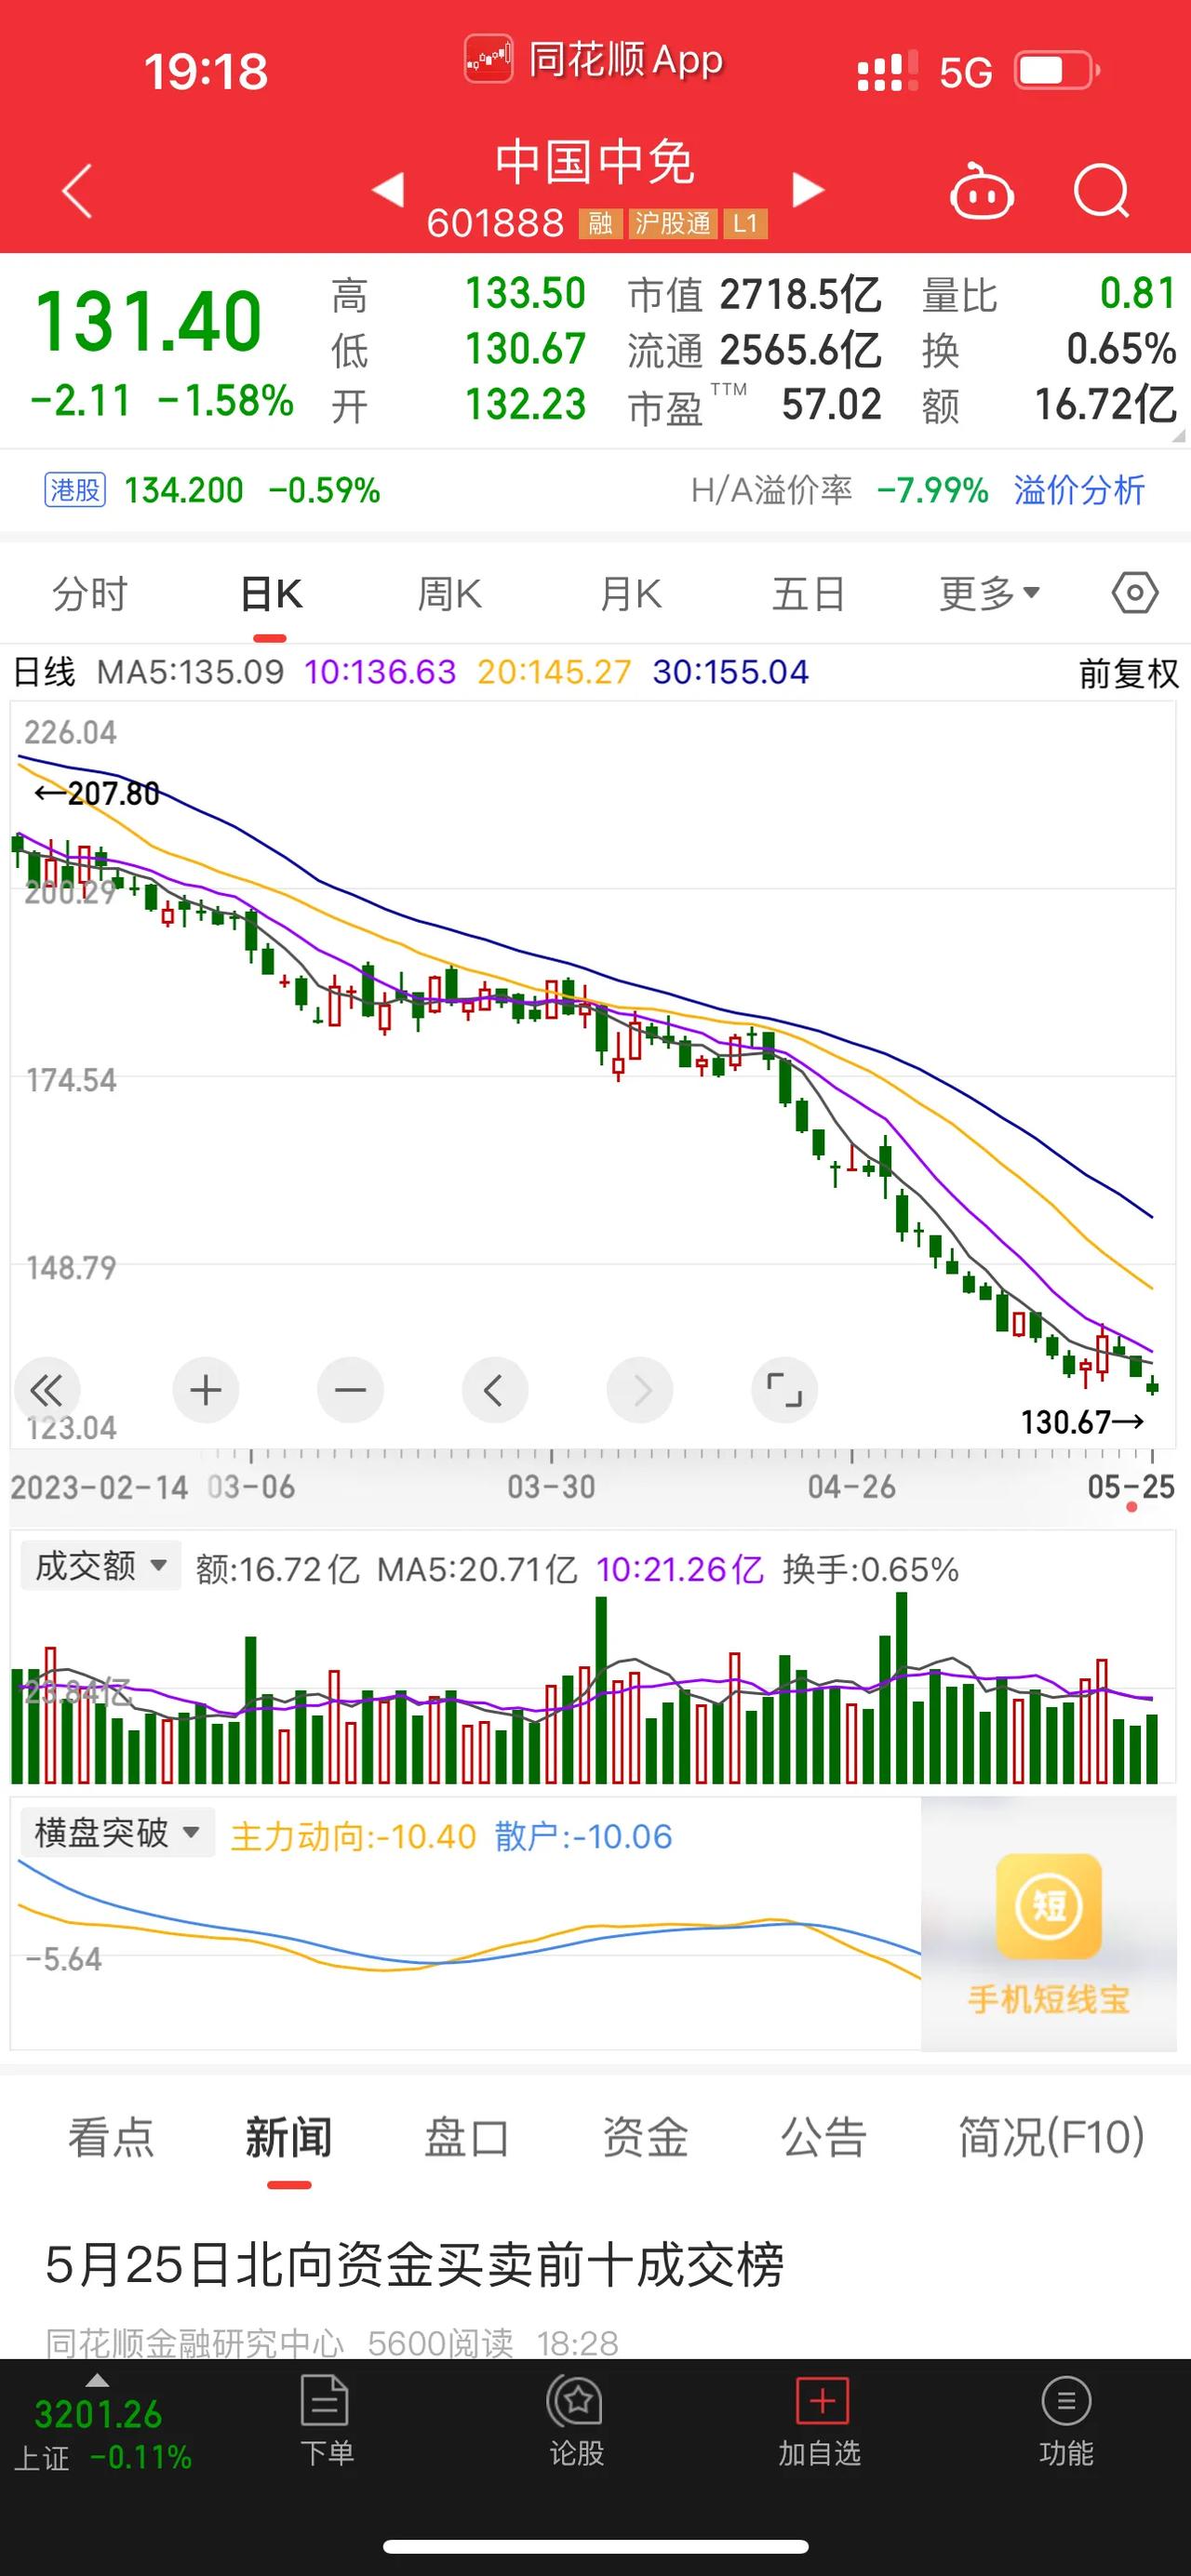The image size is (1191, 2576).
Task: Tap the 207.80 high price annotation
Action: (97, 793)
